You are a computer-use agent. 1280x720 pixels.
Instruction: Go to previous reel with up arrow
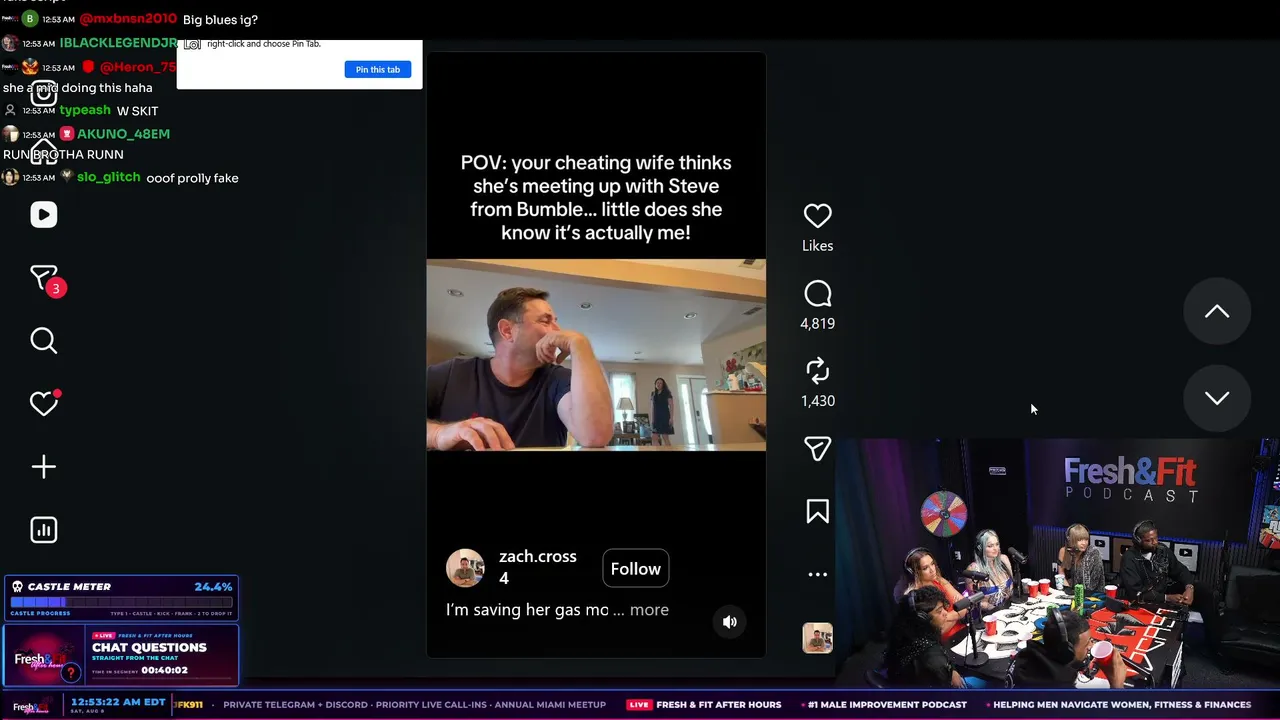click(x=1217, y=312)
